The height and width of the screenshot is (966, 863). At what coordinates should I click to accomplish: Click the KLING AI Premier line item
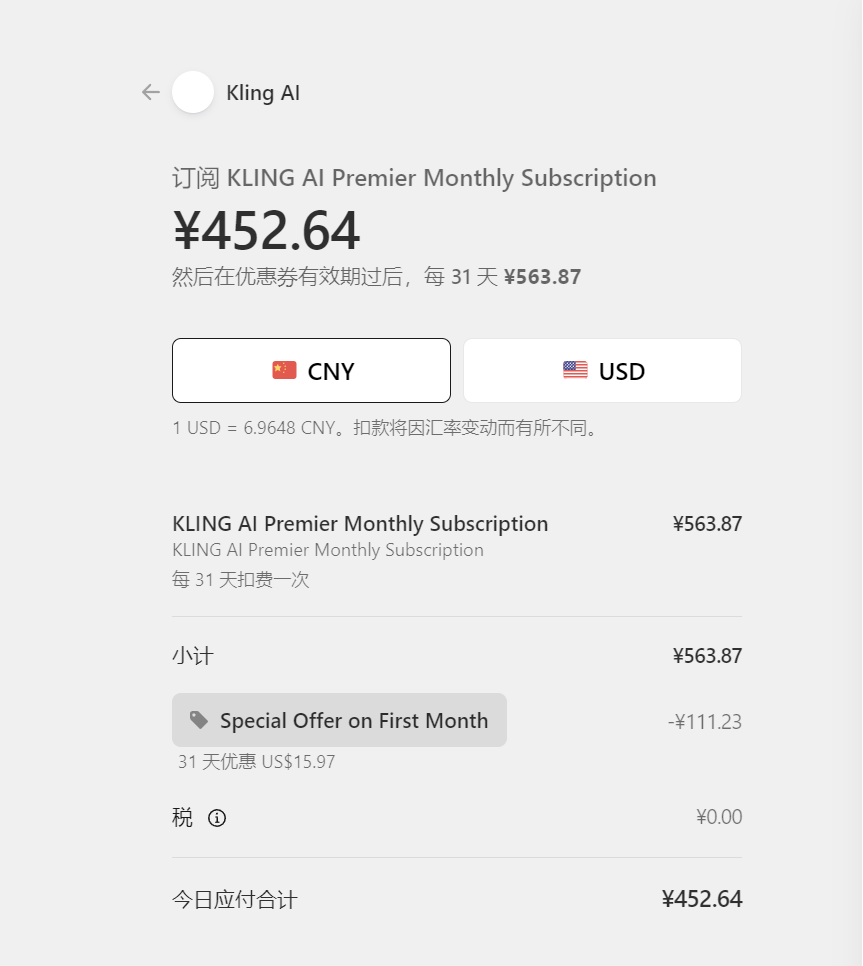pyautogui.click(x=360, y=524)
